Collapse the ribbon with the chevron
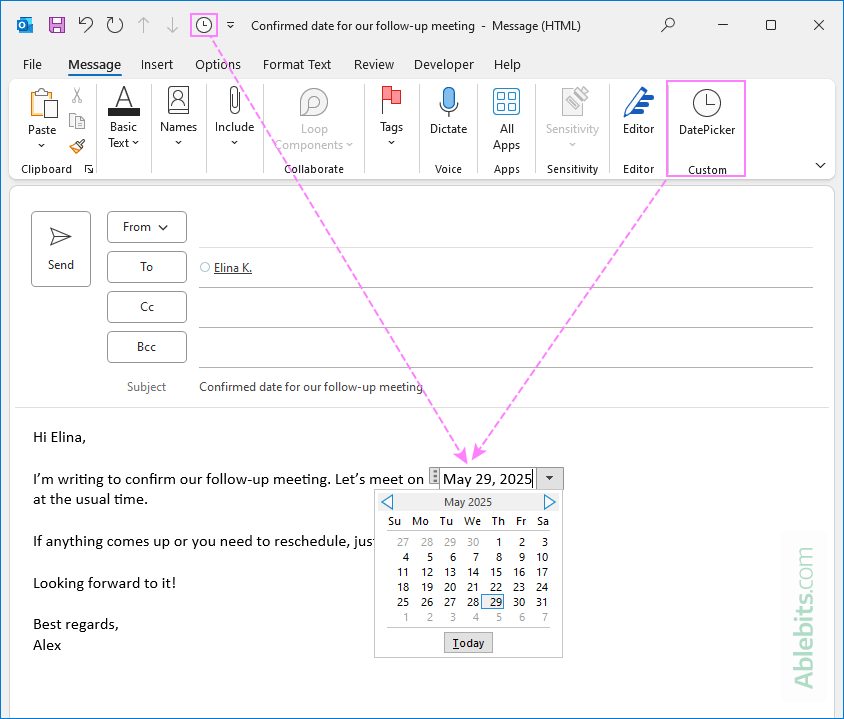This screenshot has height=719, width=844. pos(820,165)
